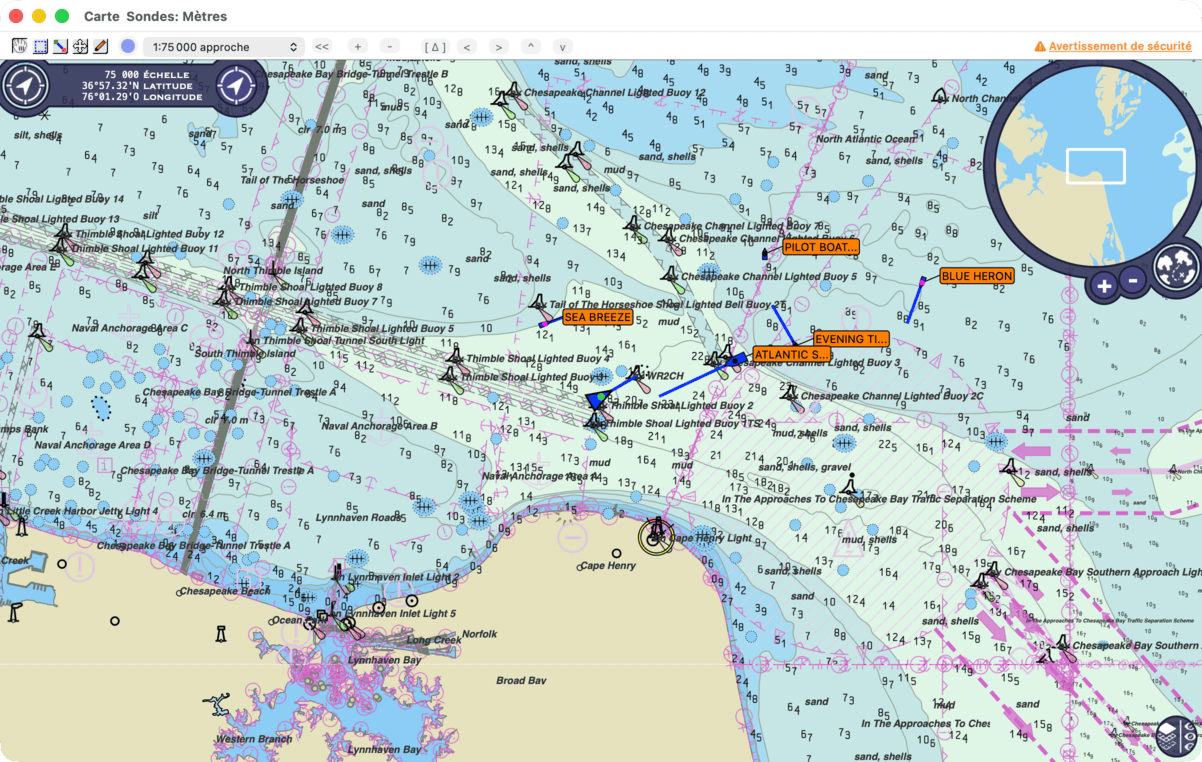This screenshot has width=1202, height=762.
Task: Click the Broad Bay label
Action: pyautogui.click(x=521, y=681)
